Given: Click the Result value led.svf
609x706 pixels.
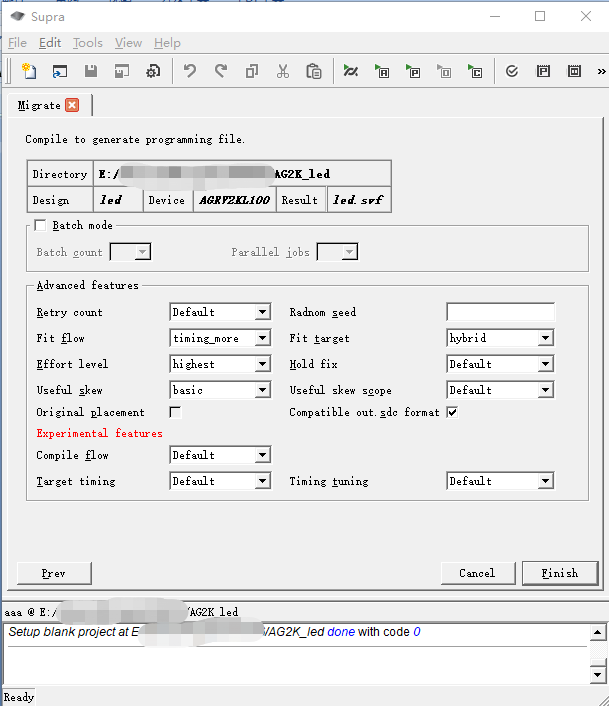Looking at the screenshot, I should coord(359,200).
